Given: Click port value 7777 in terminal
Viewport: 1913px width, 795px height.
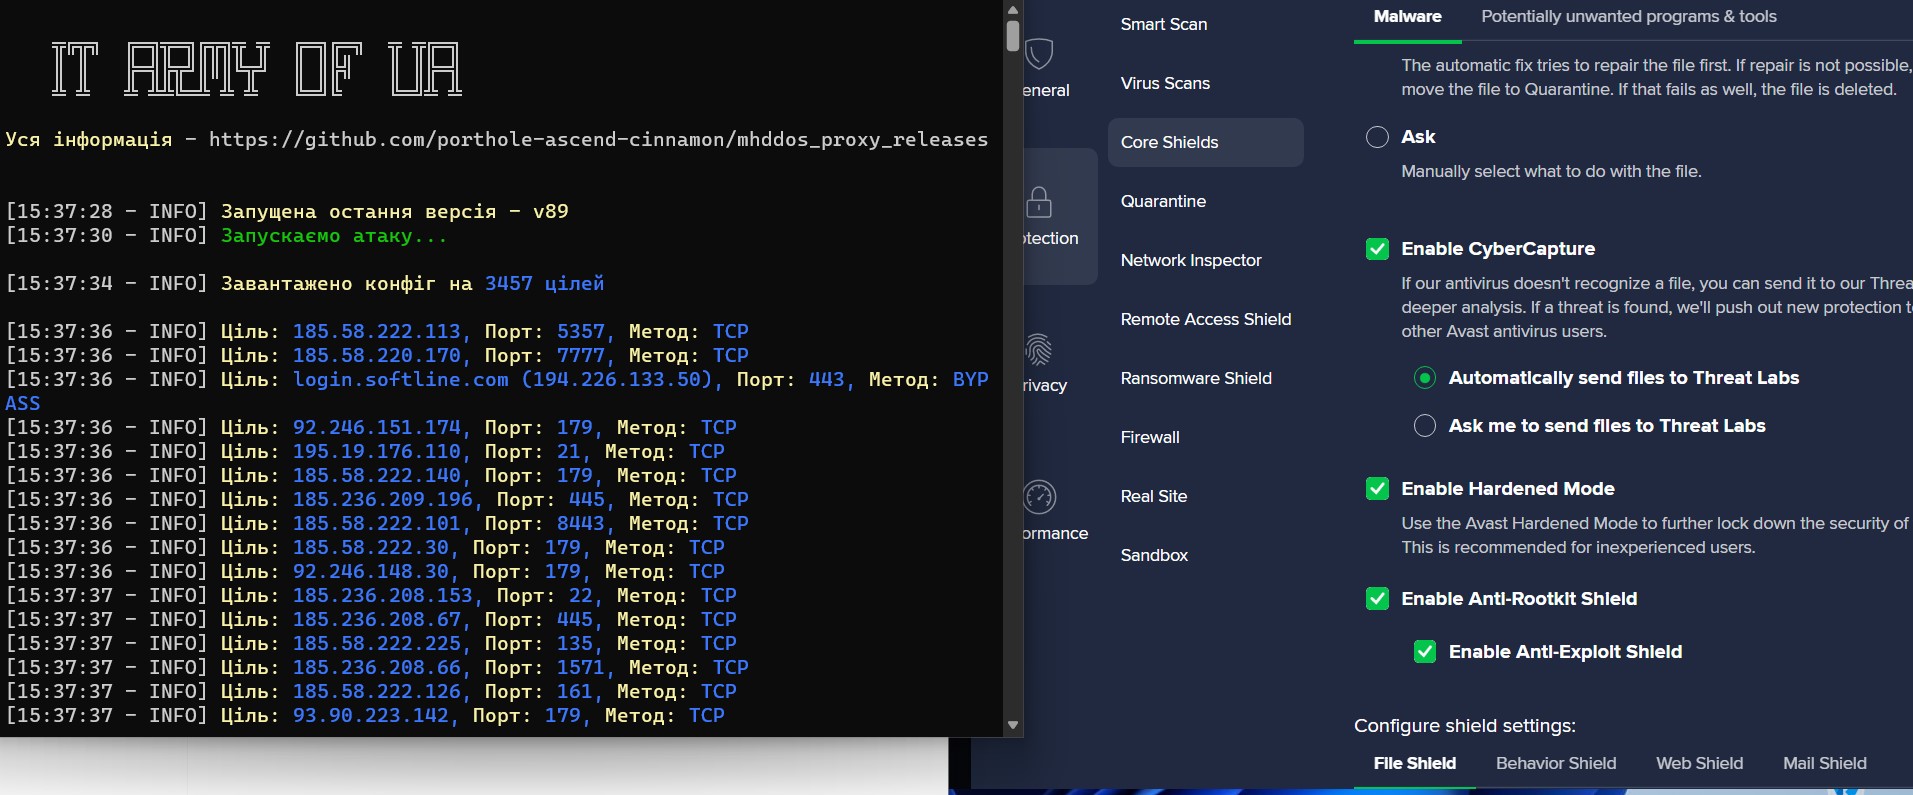Looking at the screenshot, I should tap(581, 355).
